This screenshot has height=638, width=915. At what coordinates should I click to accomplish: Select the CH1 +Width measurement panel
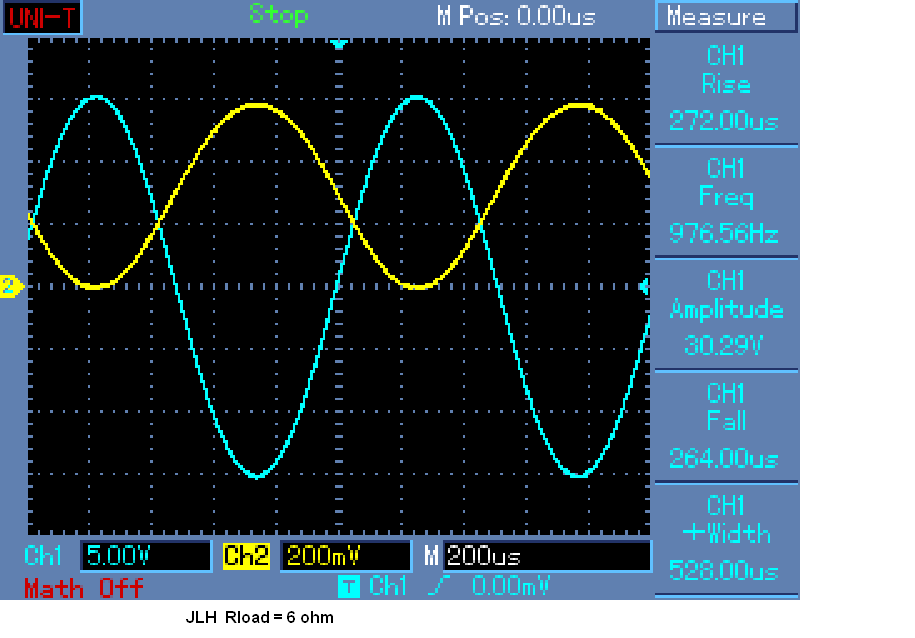pos(726,538)
